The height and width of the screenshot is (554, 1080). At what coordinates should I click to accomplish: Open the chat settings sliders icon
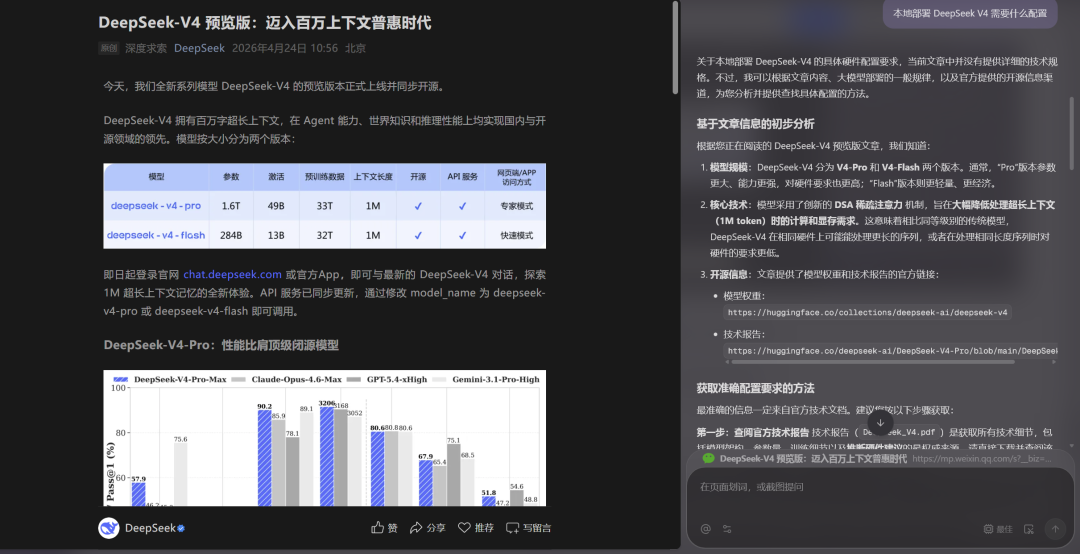(727, 529)
